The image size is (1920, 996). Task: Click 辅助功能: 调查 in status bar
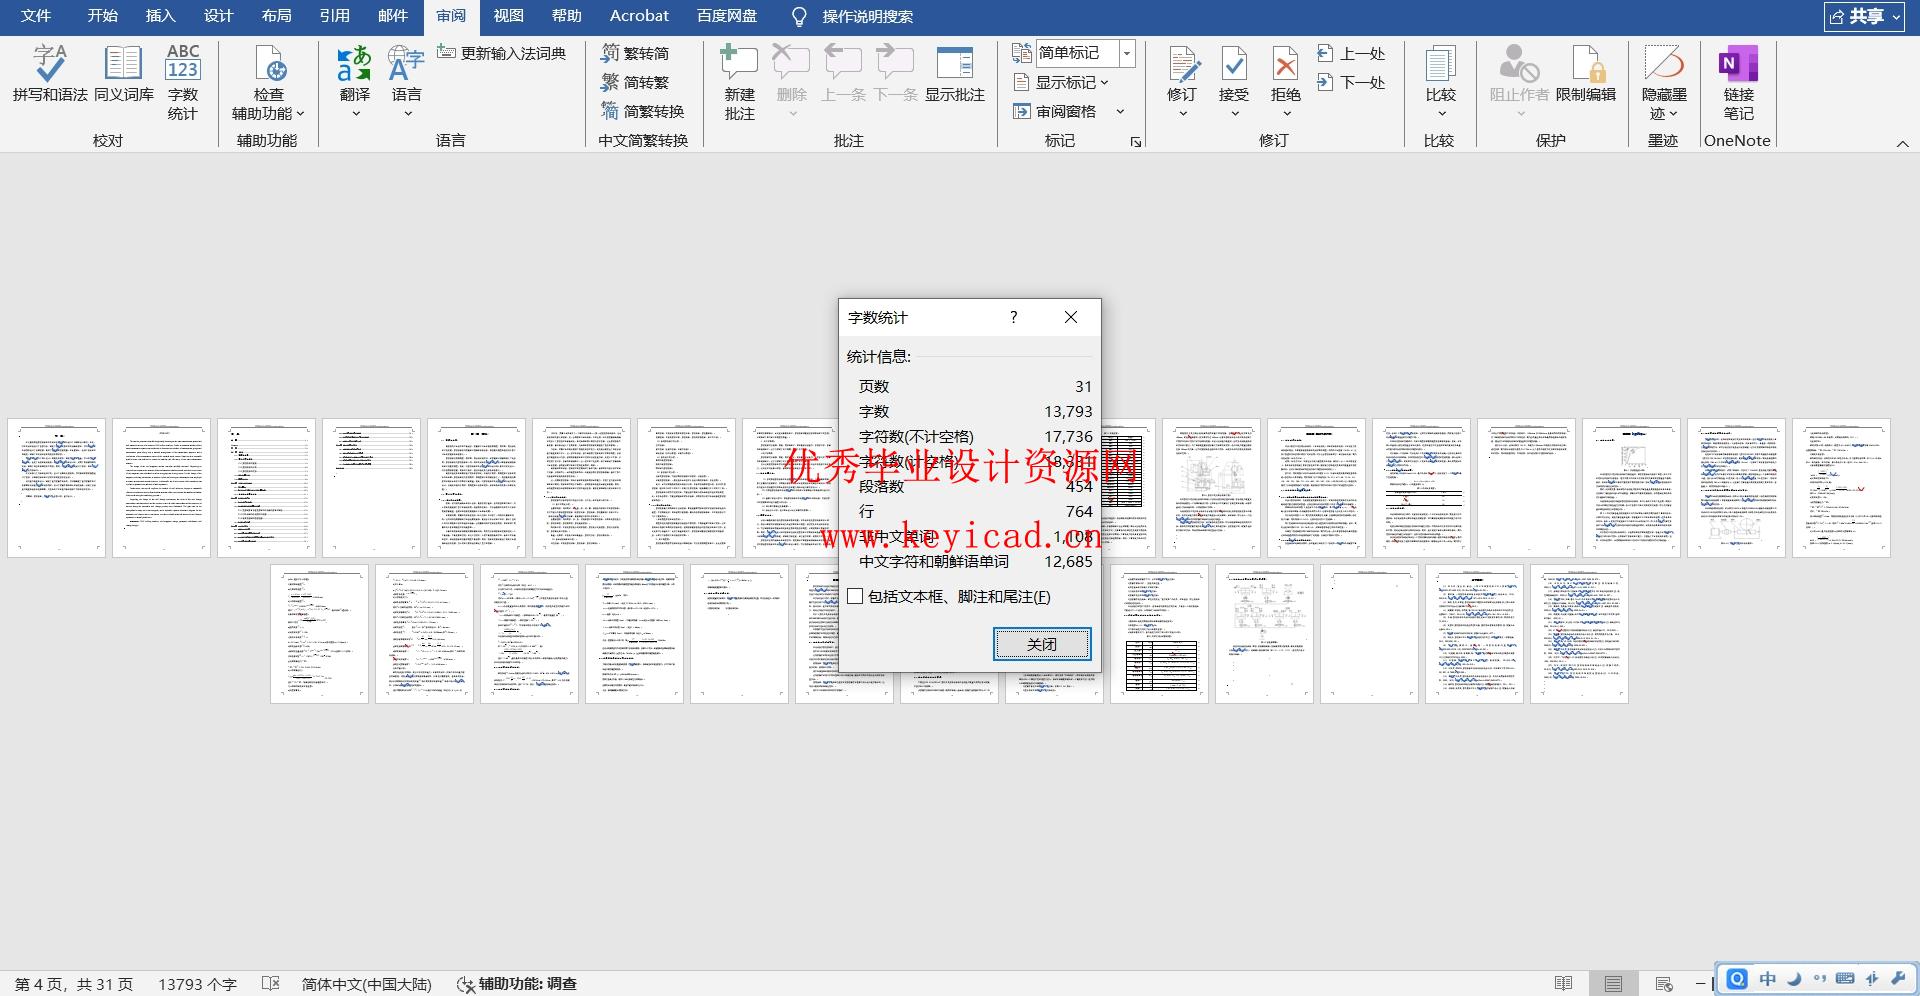[517, 984]
